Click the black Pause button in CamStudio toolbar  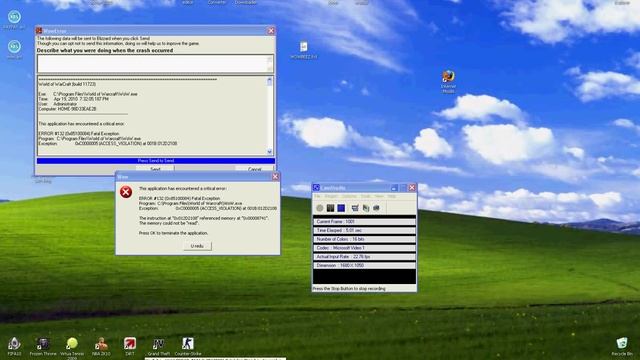330,208
